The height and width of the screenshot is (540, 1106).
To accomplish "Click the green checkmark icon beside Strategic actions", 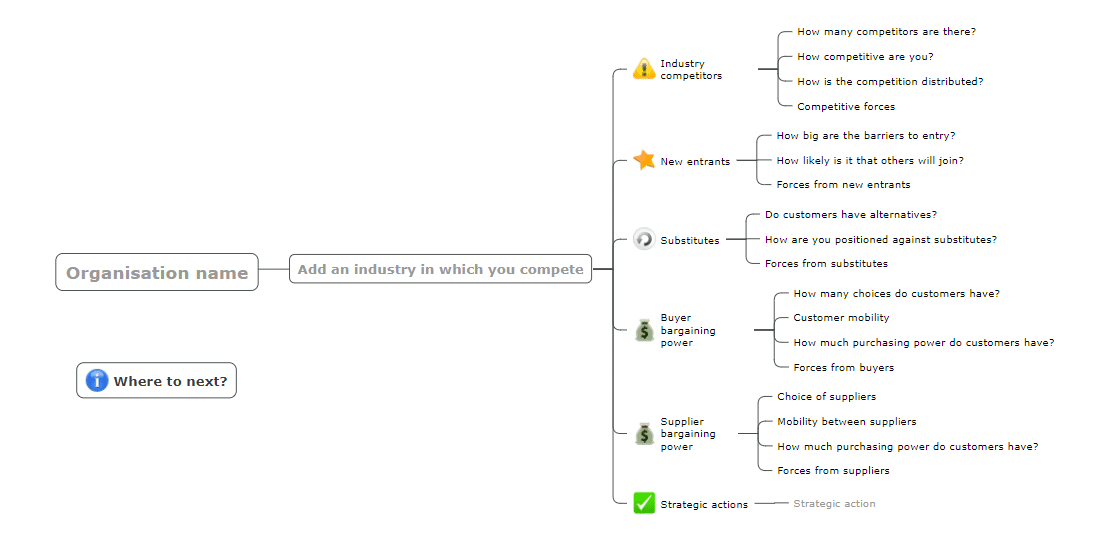I will pyautogui.click(x=644, y=503).
